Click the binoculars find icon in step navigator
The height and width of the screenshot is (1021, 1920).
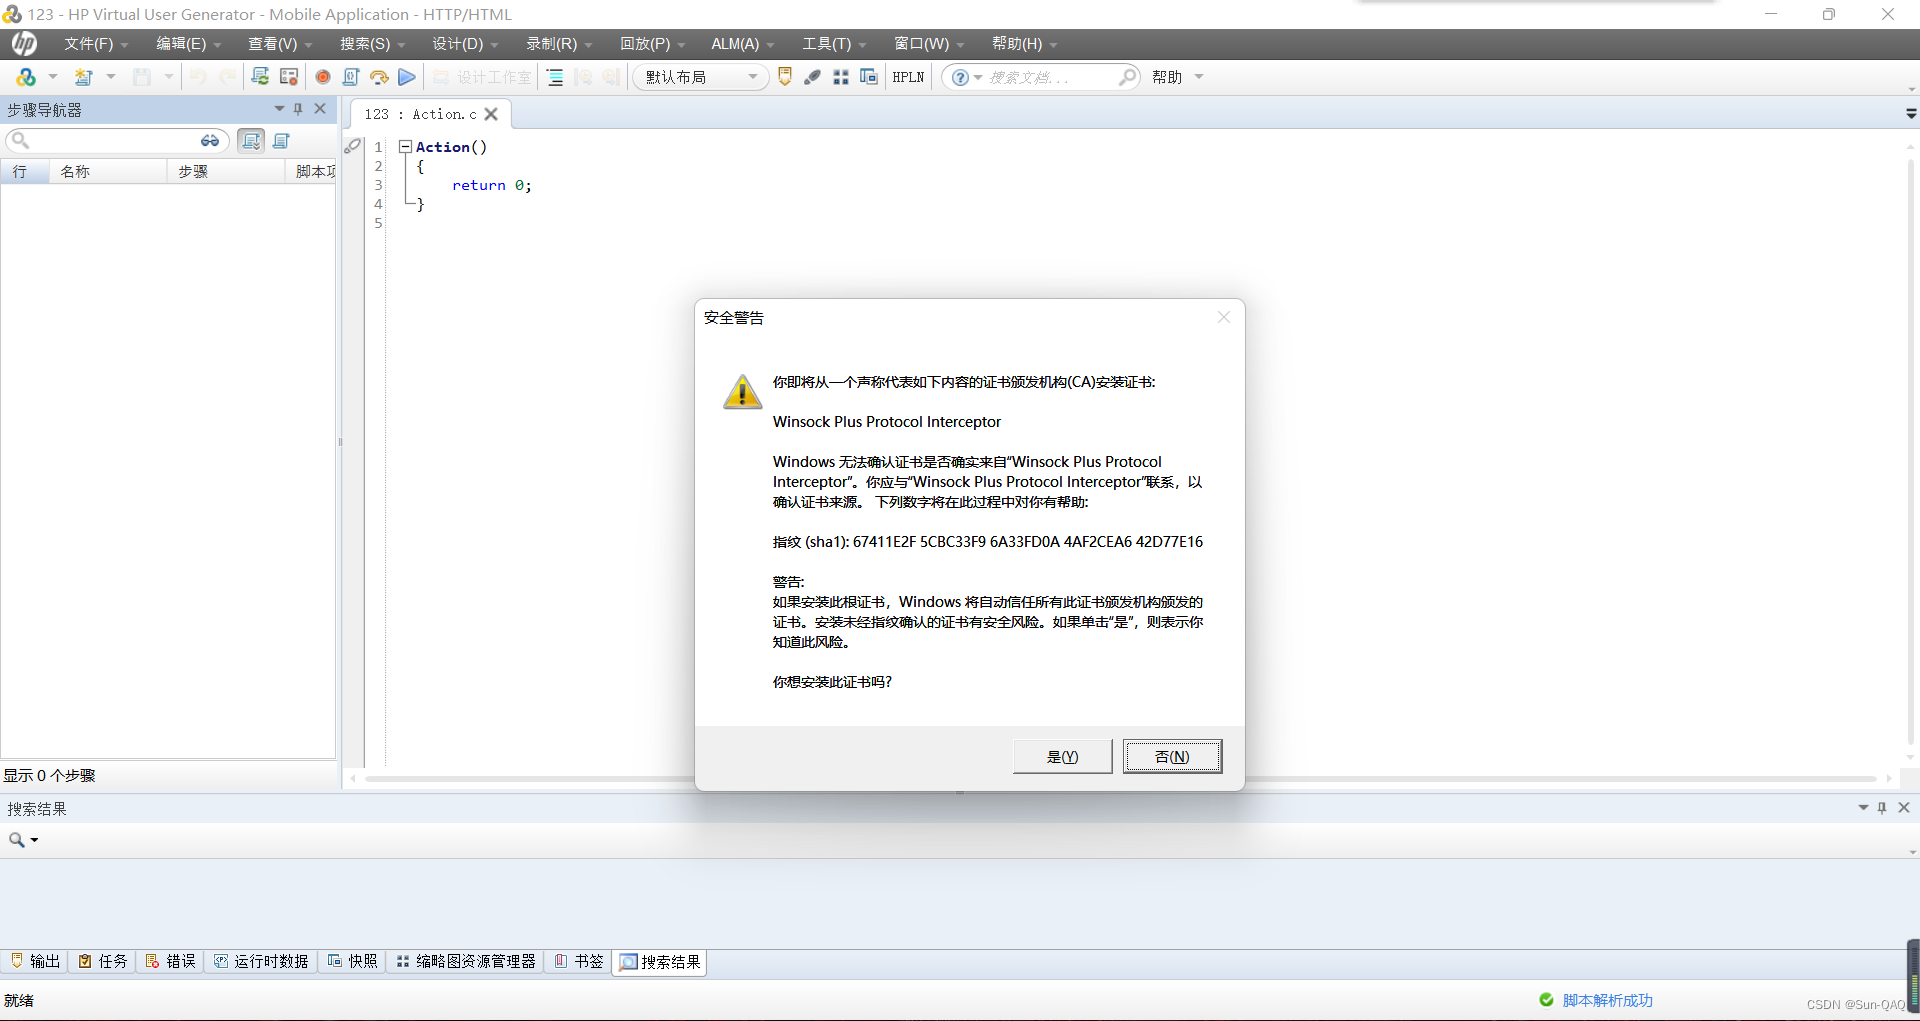pos(210,141)
